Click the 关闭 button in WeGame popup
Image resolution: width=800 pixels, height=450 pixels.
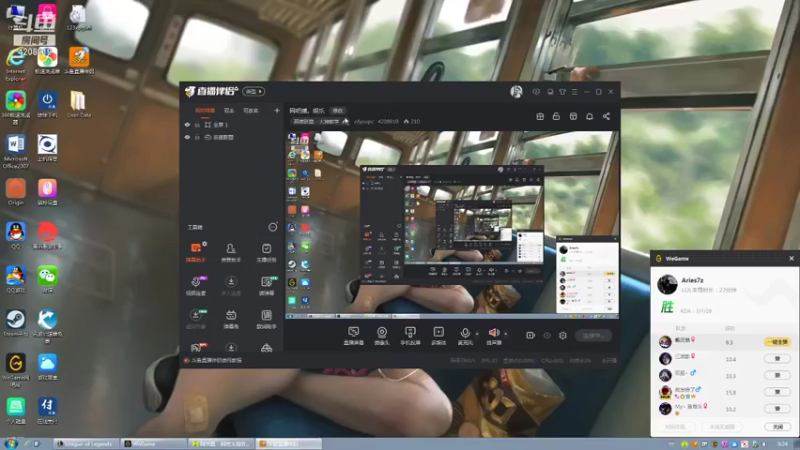777,427
